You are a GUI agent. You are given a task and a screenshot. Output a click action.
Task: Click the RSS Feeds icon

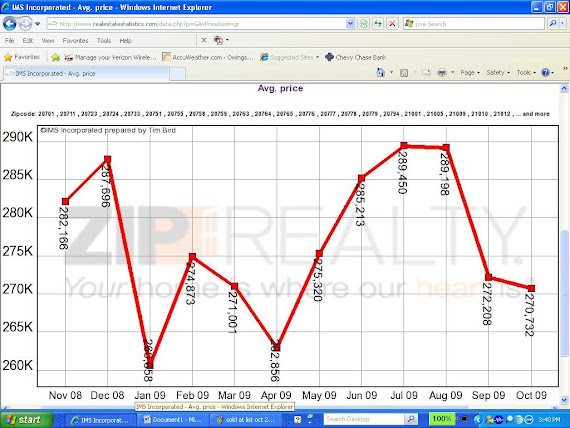click(x=404, y=73)
